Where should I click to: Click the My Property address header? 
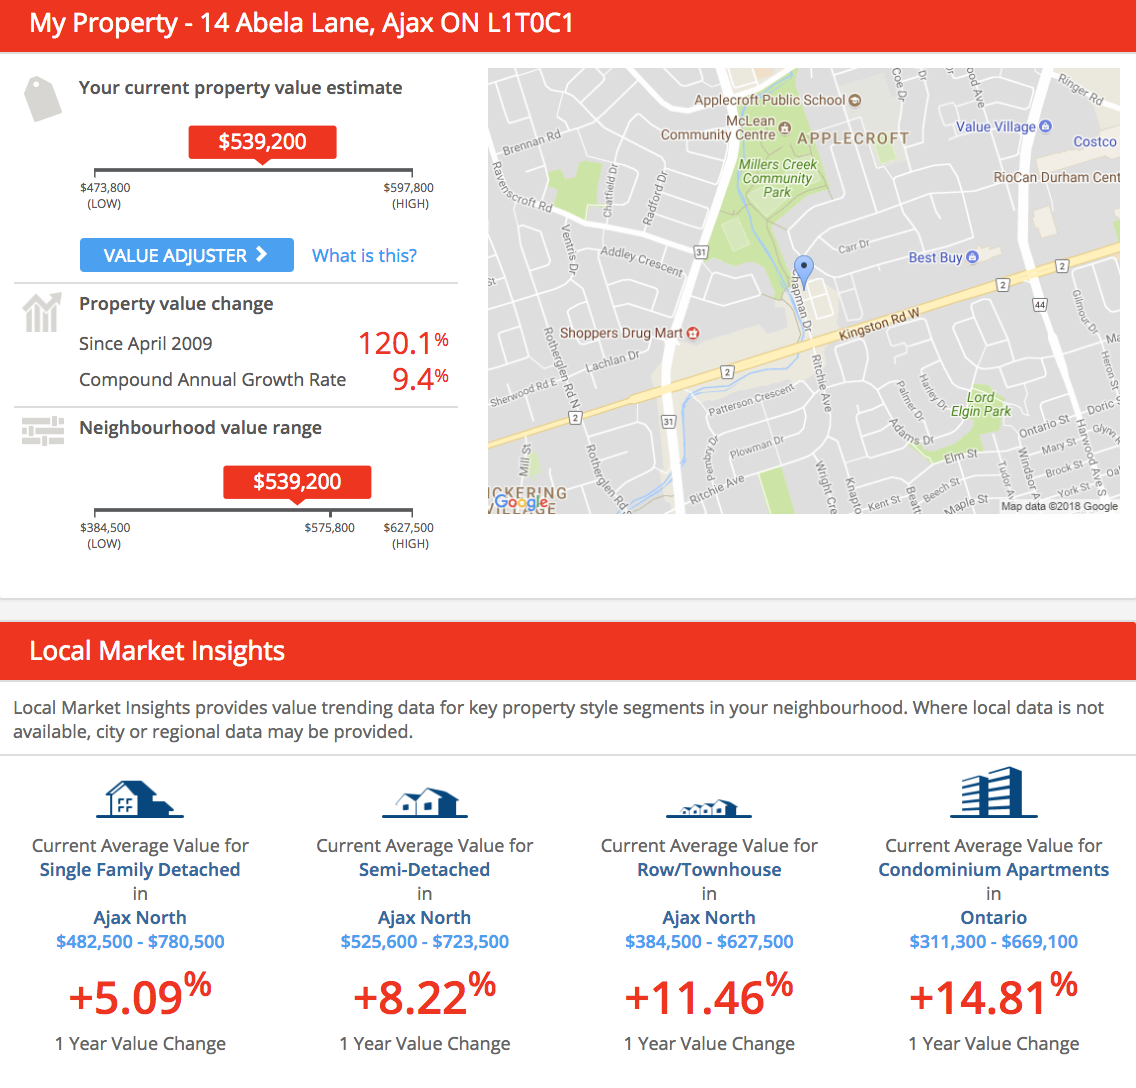[301, 23]
